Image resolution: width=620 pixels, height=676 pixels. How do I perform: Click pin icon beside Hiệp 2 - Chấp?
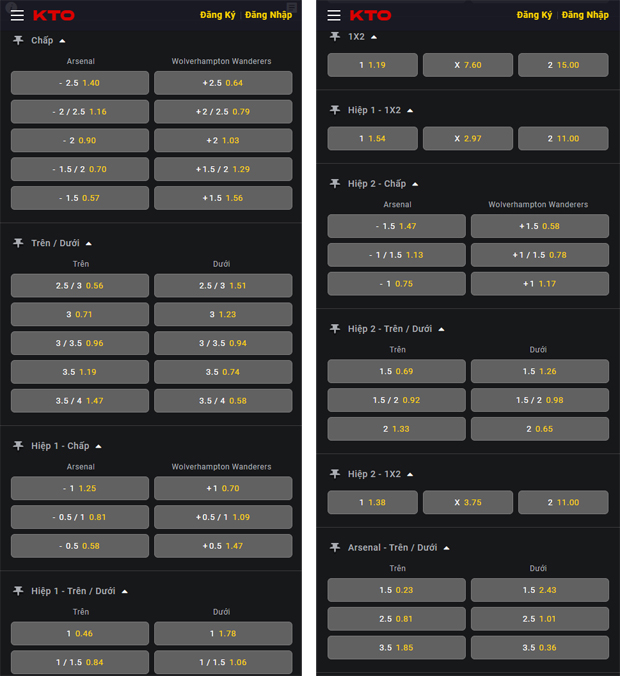[x=335, y=184]
